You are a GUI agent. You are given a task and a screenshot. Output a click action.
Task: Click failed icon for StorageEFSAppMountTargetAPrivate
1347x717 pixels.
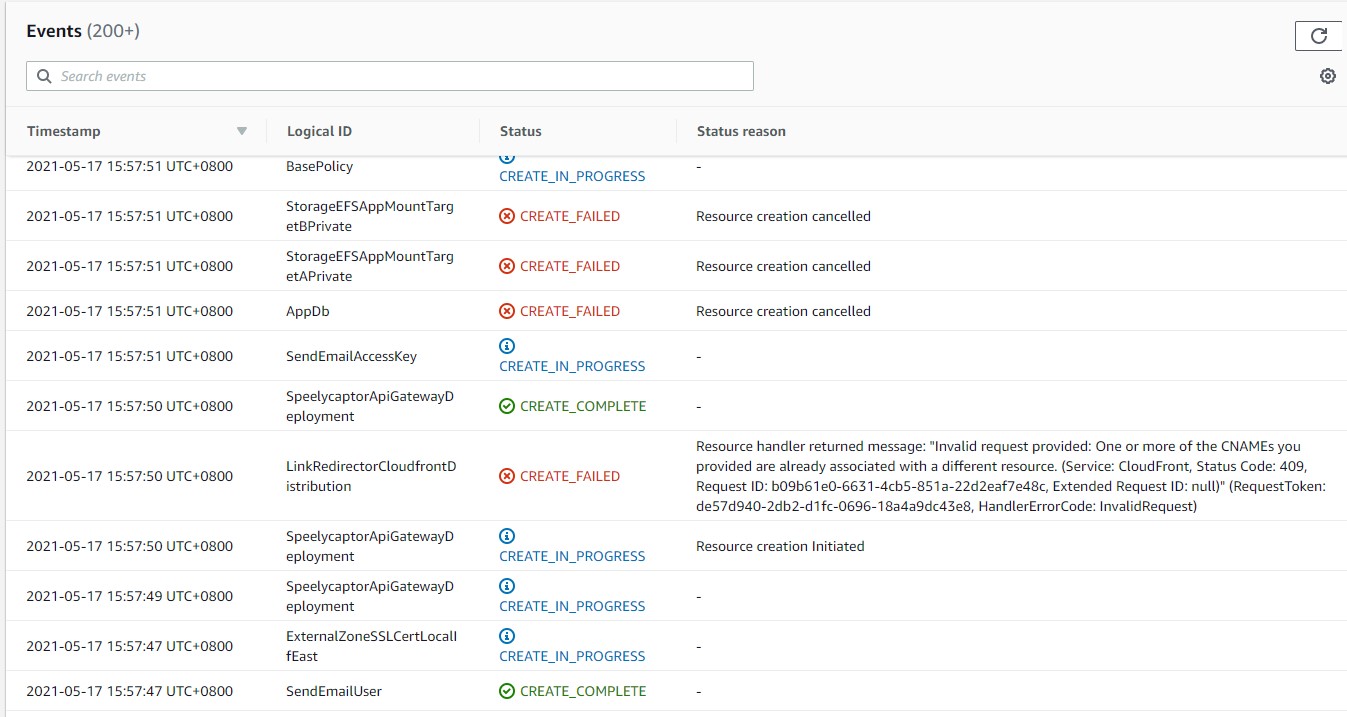507,266
